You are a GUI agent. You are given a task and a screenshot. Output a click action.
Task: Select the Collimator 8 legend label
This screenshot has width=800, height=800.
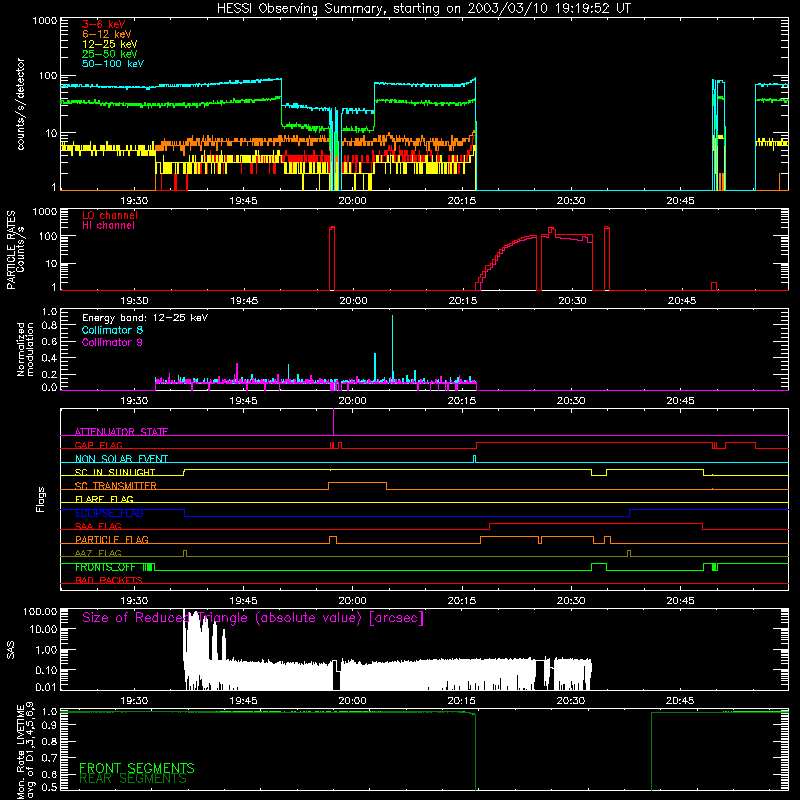click(112, 330)
